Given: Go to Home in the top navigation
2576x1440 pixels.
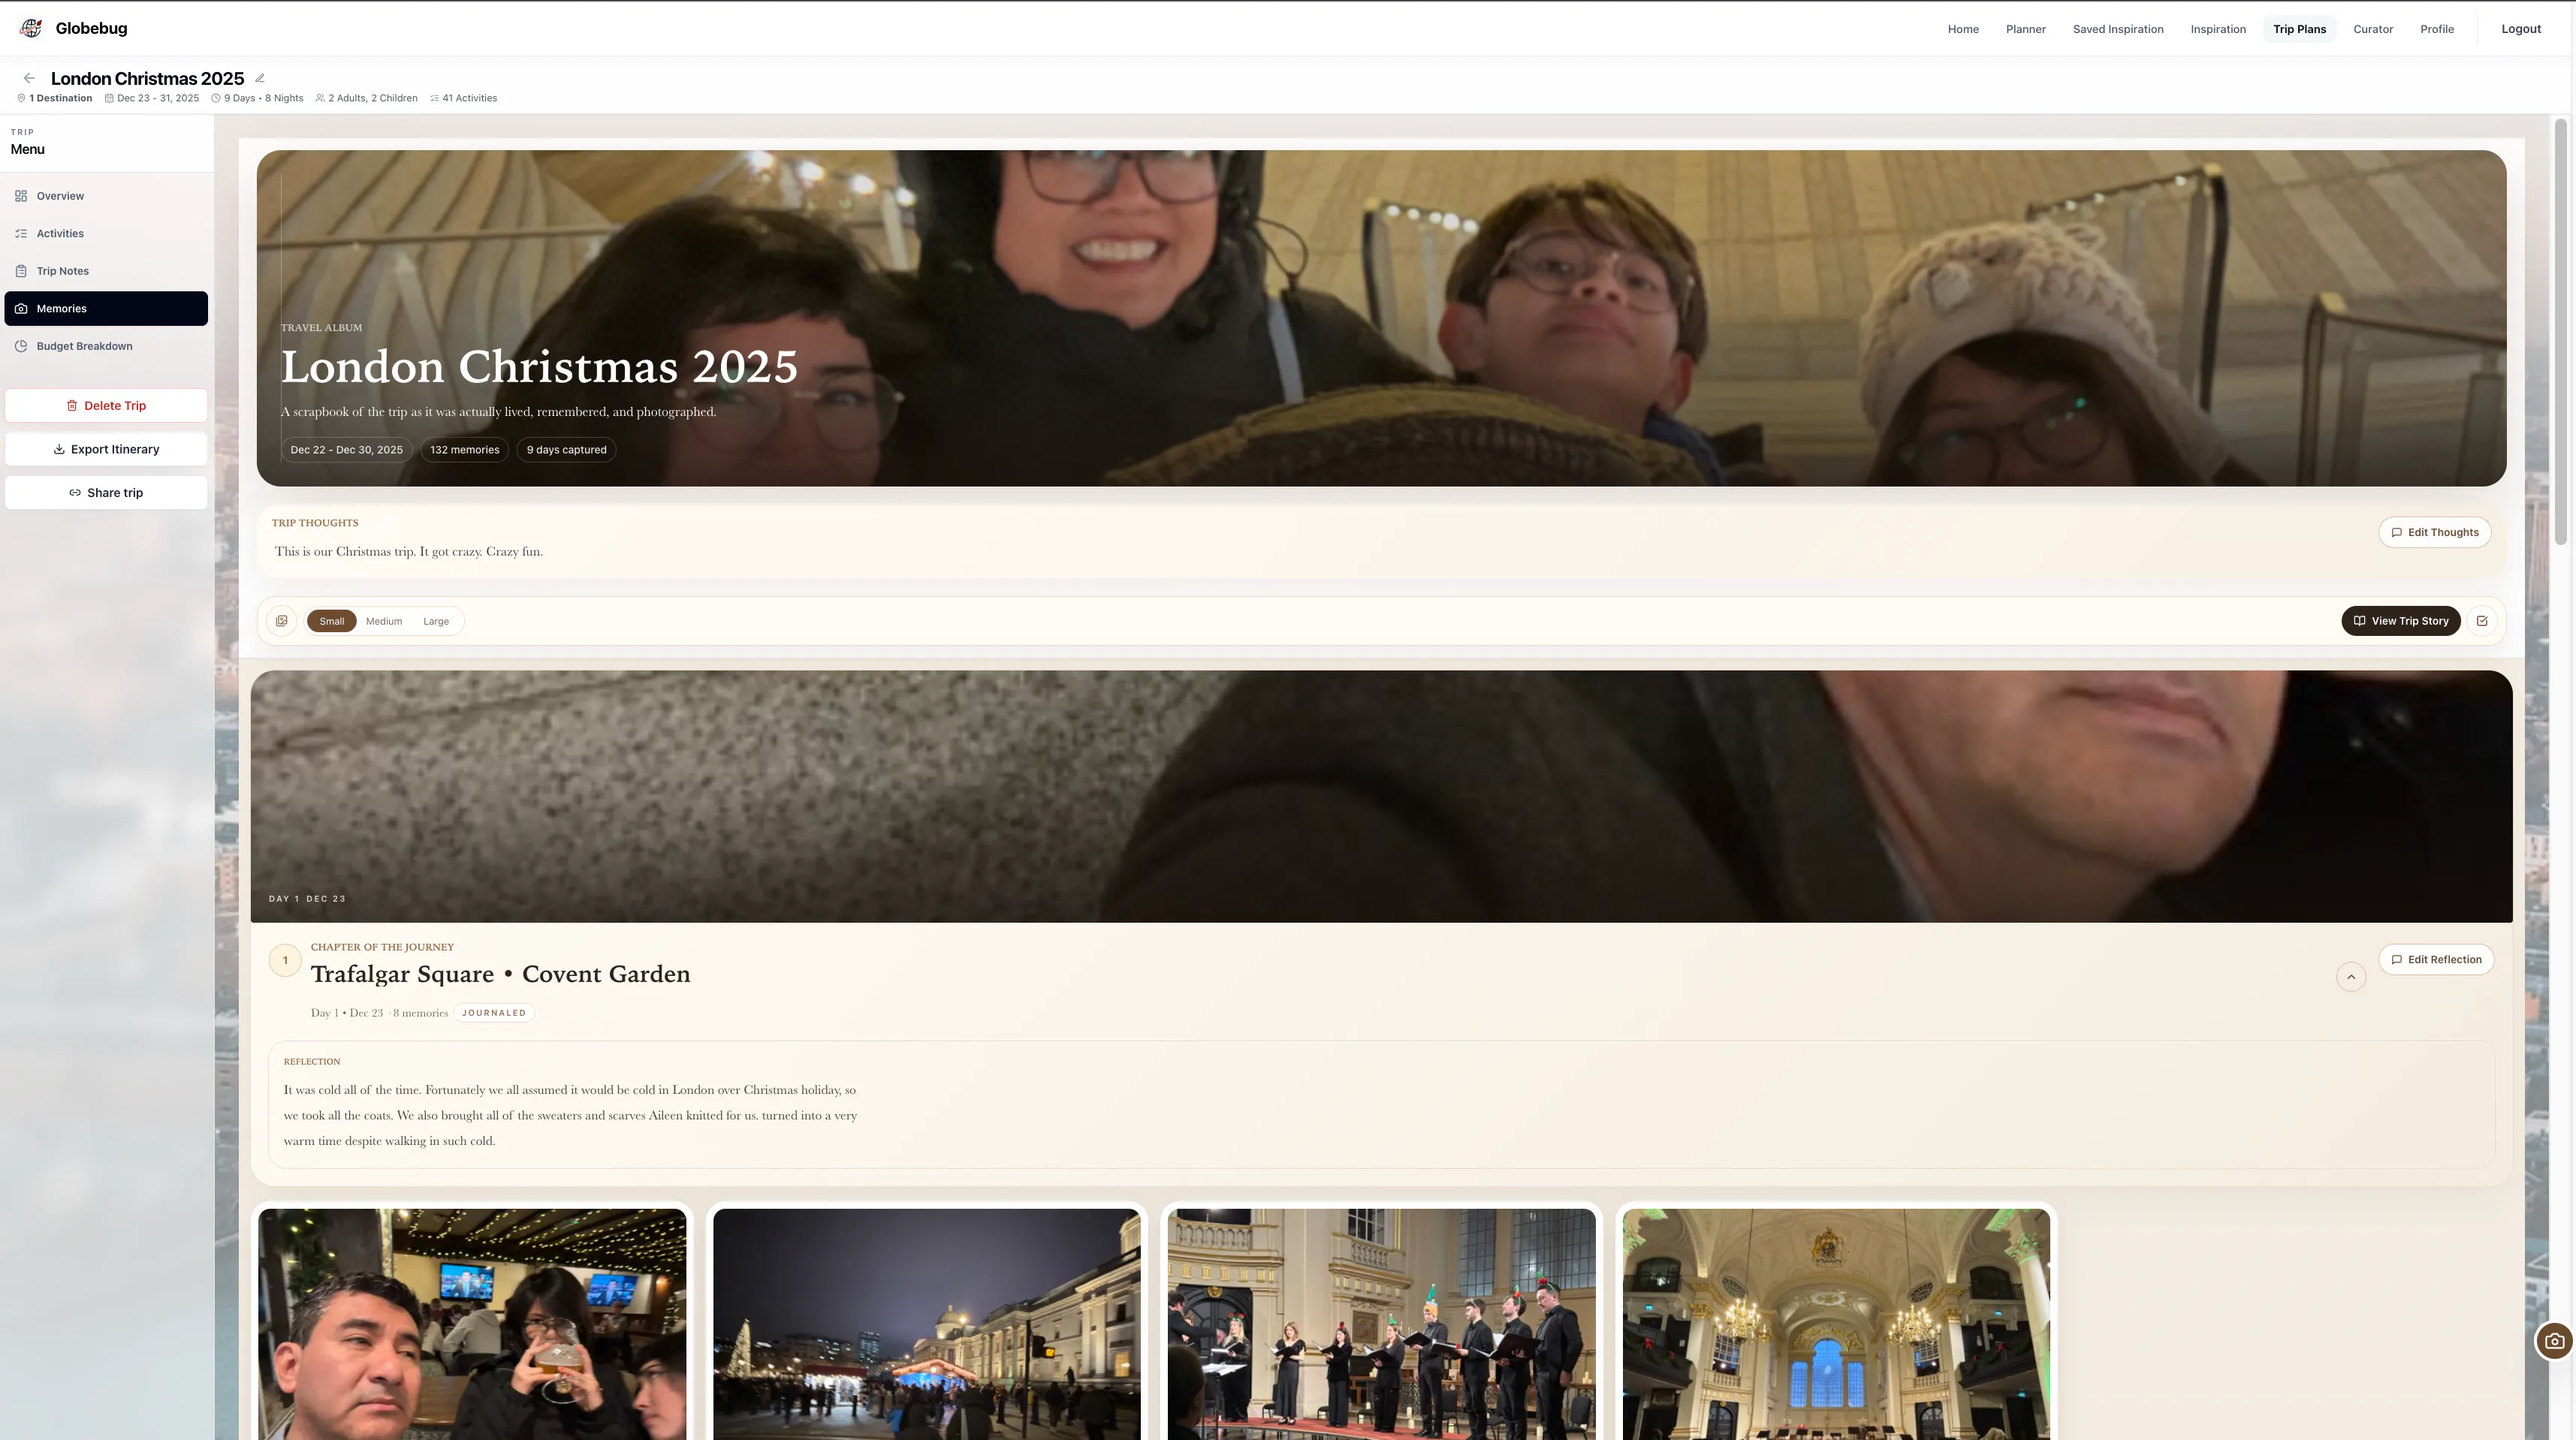Looking at the screenshot, I should tap(1963, 29).
